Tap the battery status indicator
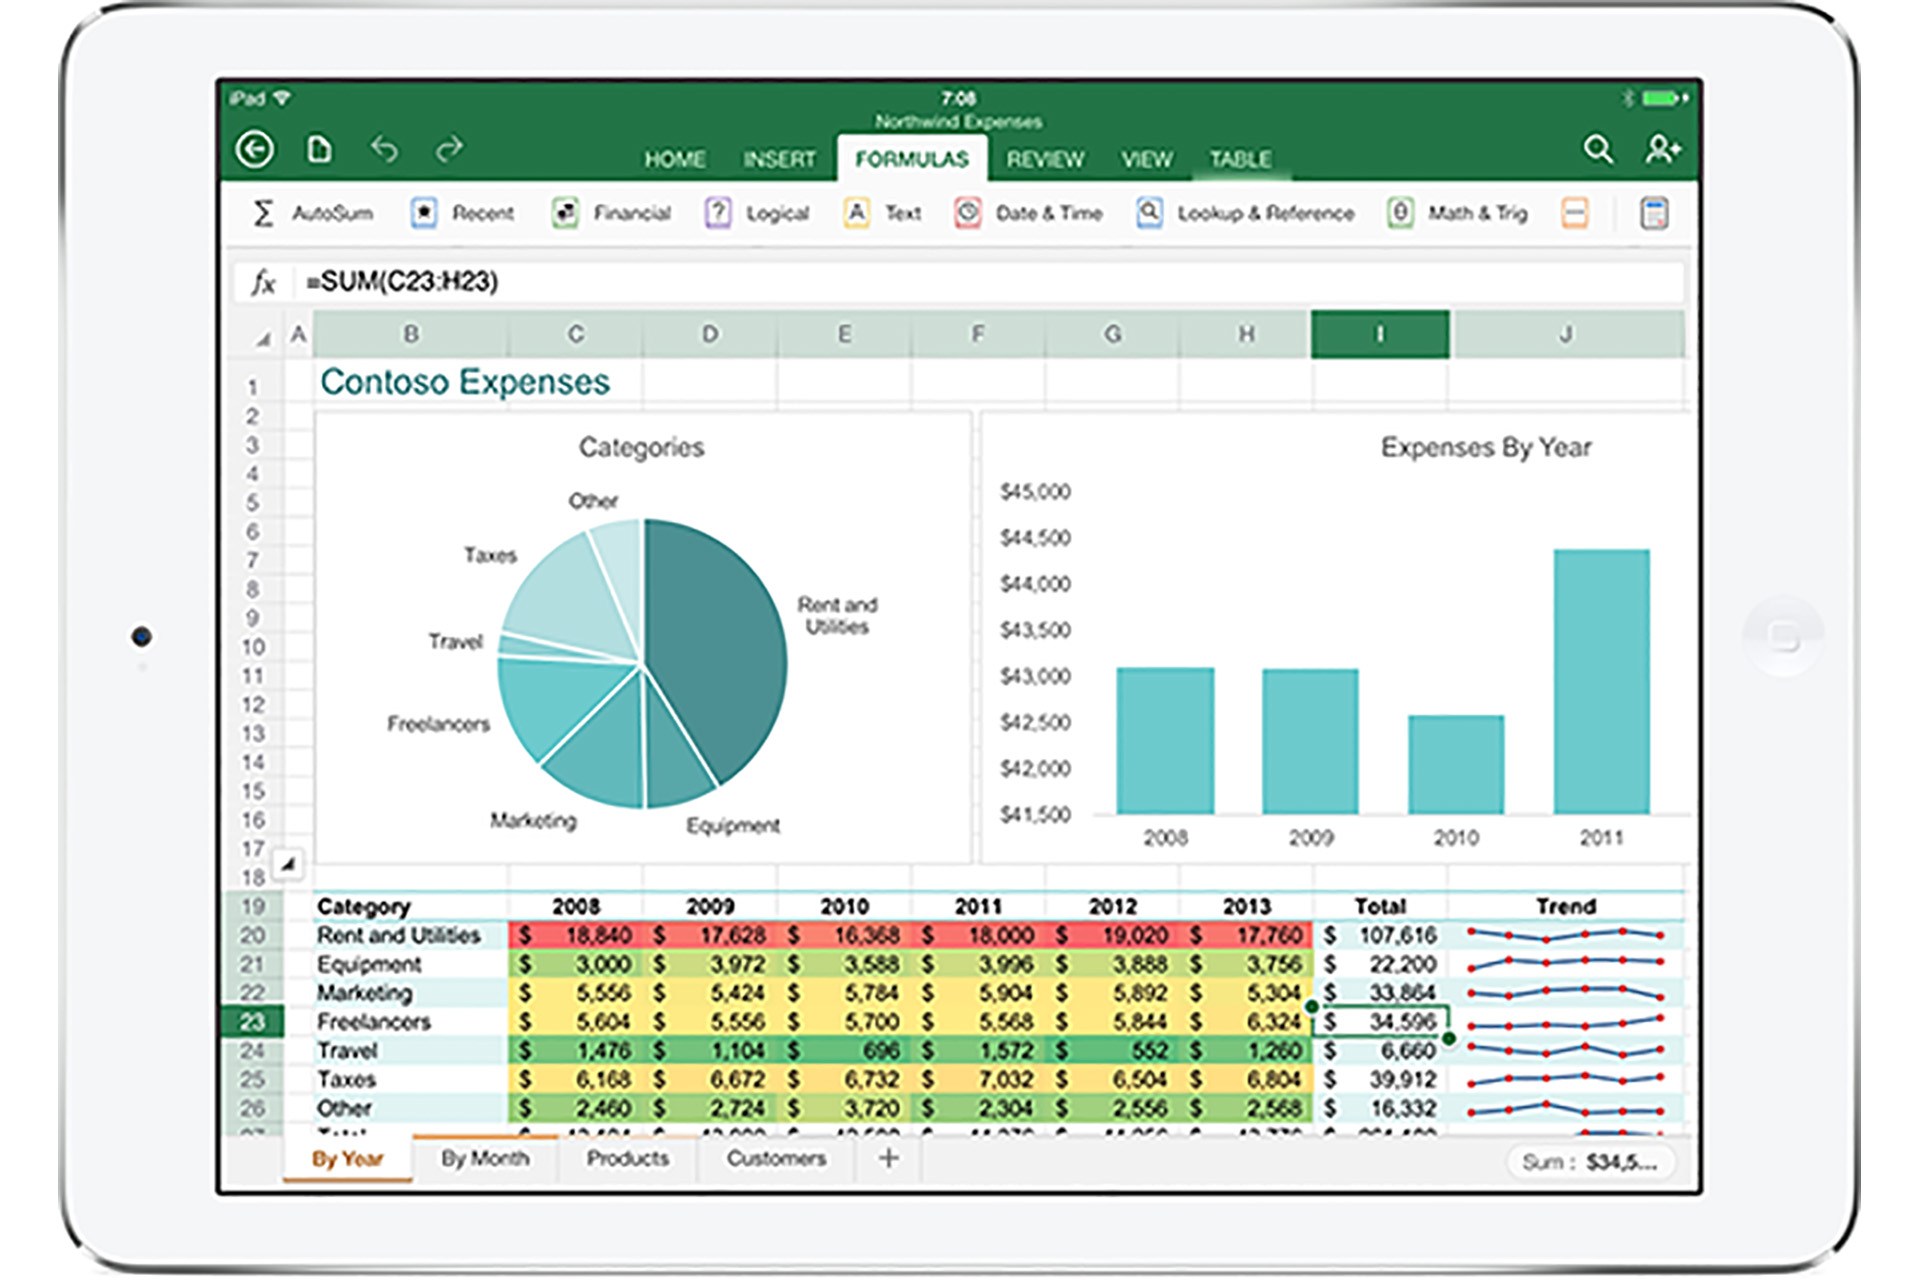 pos(1665,98)
